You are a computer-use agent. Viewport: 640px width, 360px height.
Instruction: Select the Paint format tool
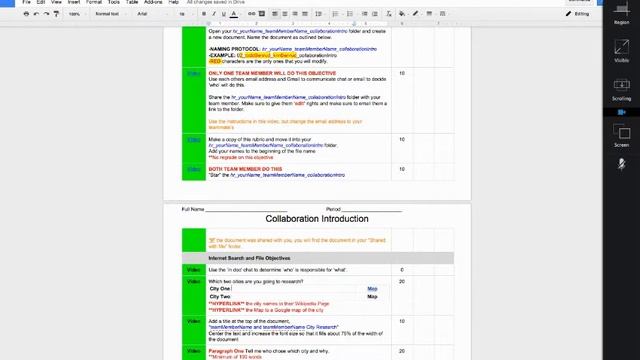point(56,14)
